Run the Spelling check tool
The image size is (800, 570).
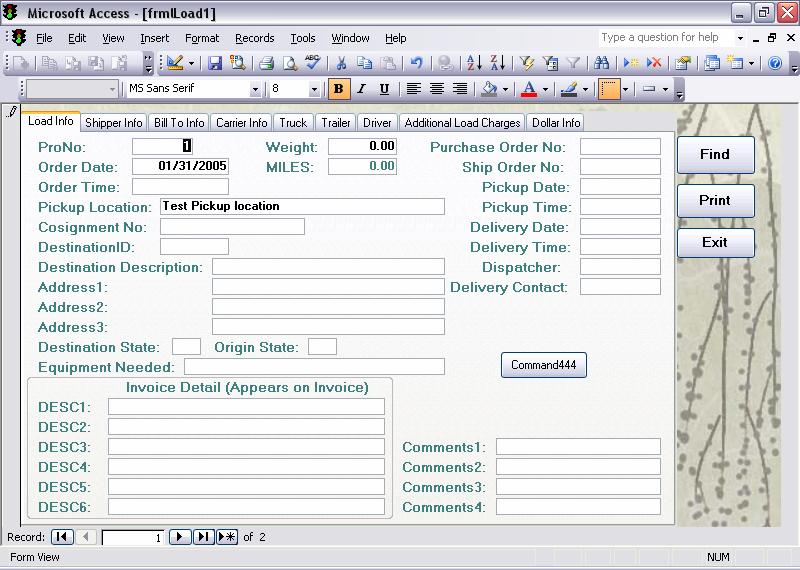(313, 63)
